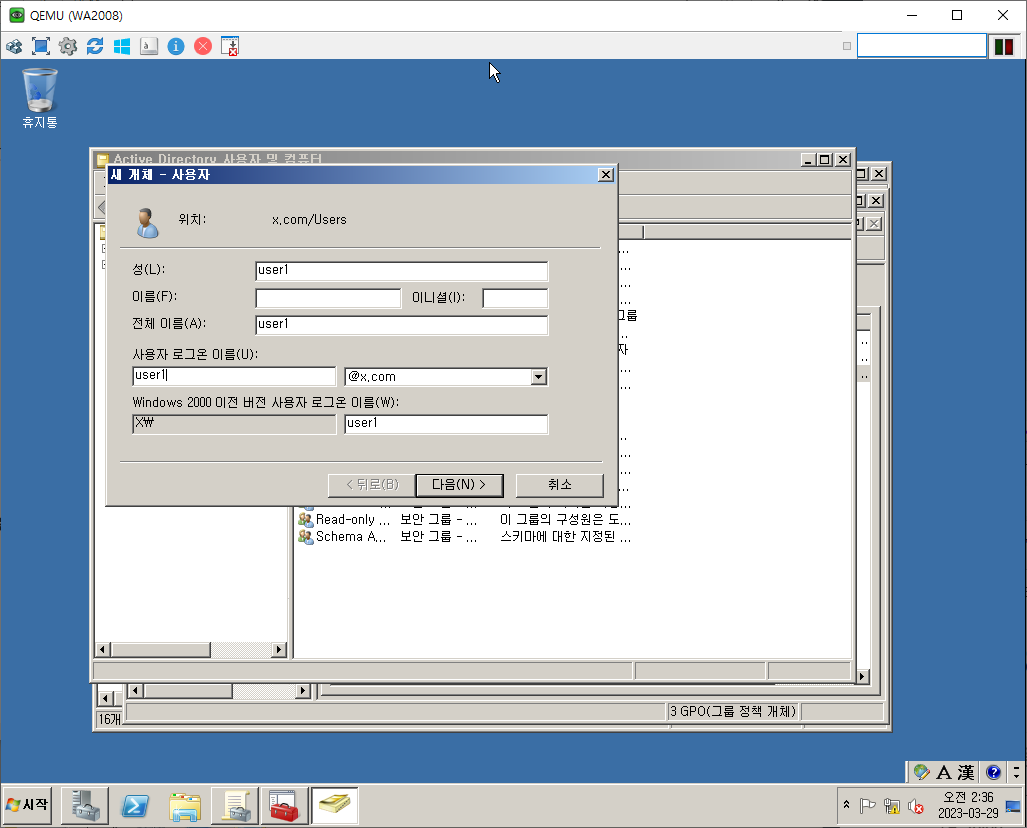1027x828 pixels.
Task: Open Server Manager from the taskbar
Action: click(x=85, y=805)
